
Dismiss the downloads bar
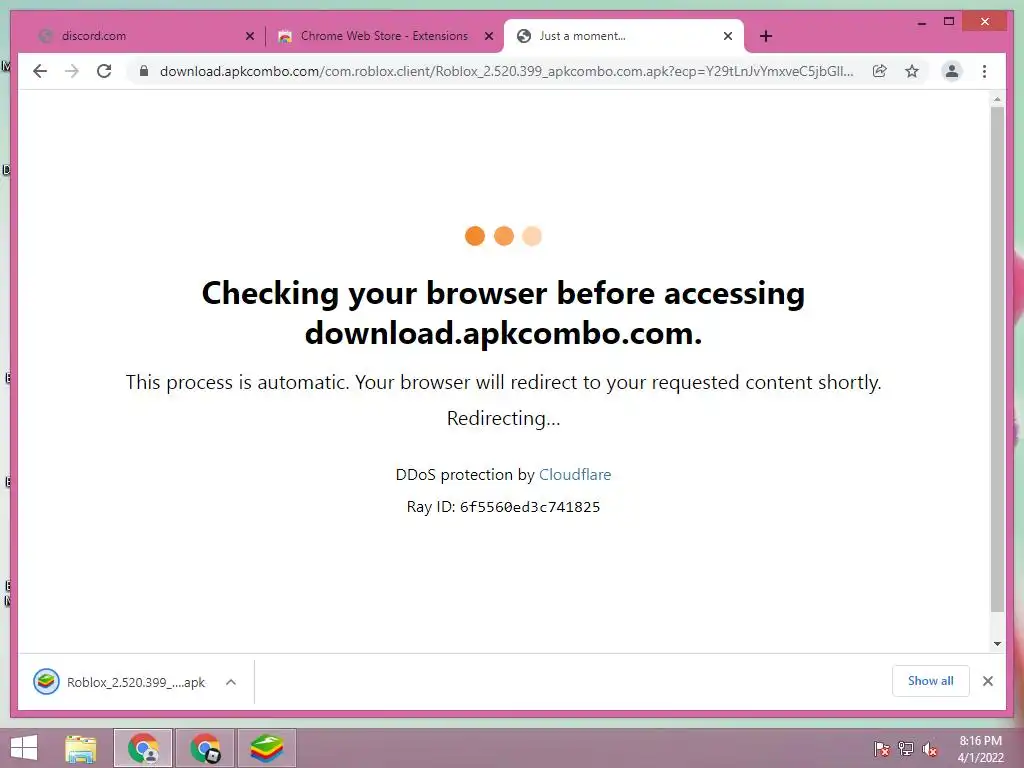tap(988, 681)
